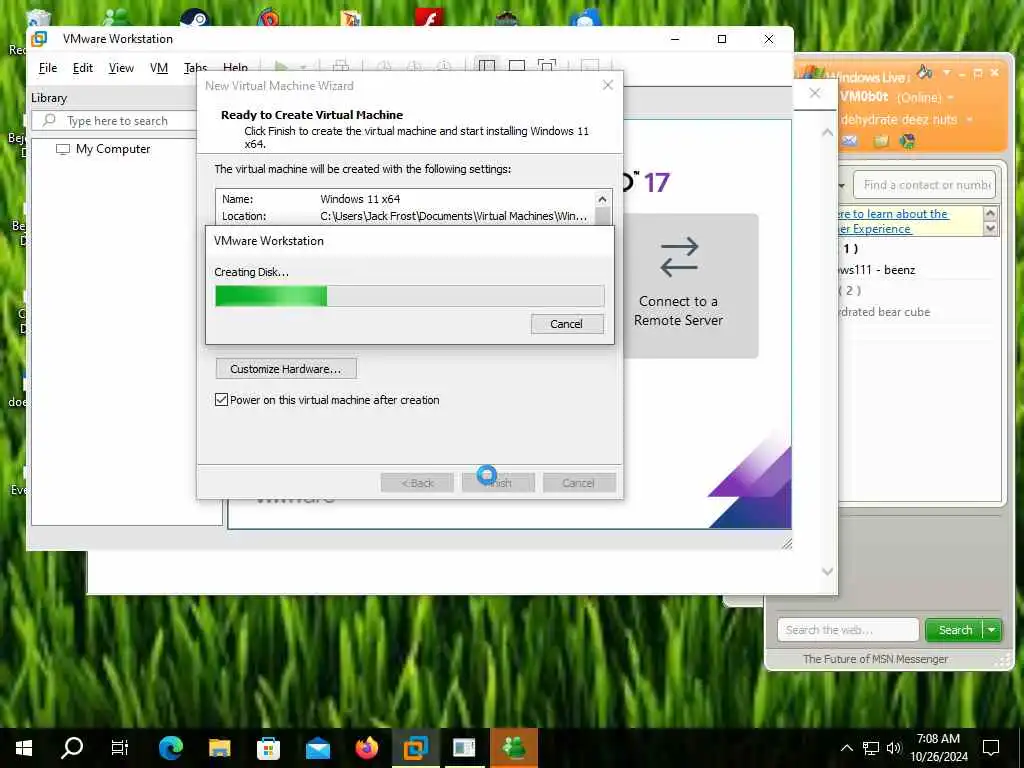Open the Search button dropdown arrow

(992, 630)
